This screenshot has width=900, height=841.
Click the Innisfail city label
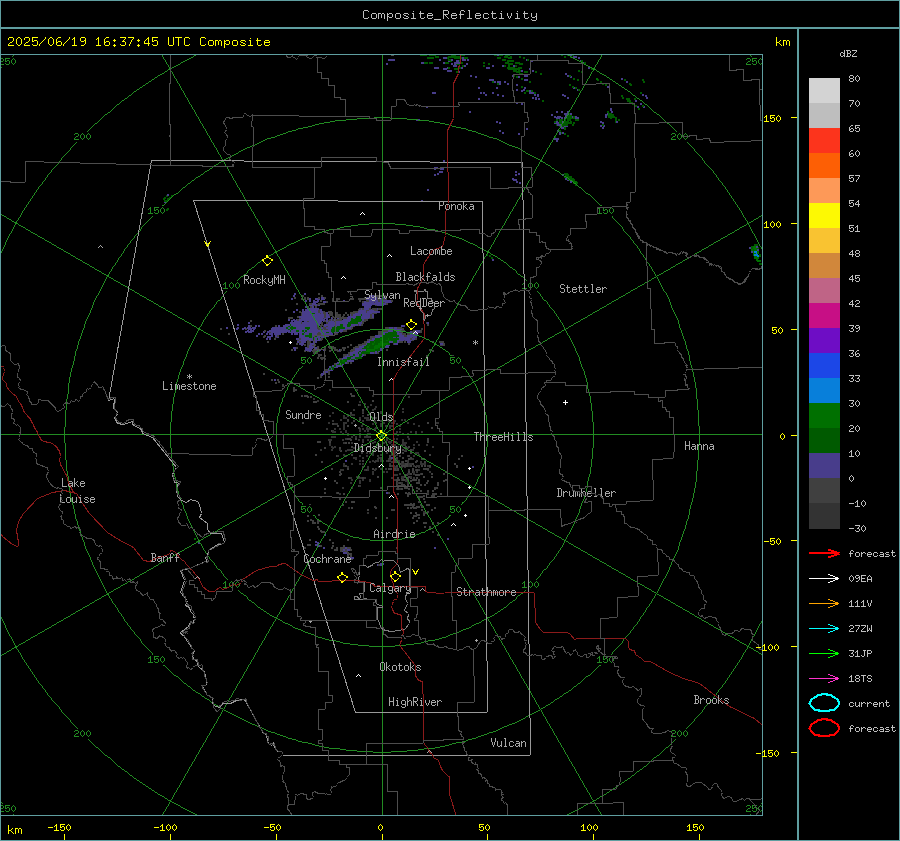point(403,362)
